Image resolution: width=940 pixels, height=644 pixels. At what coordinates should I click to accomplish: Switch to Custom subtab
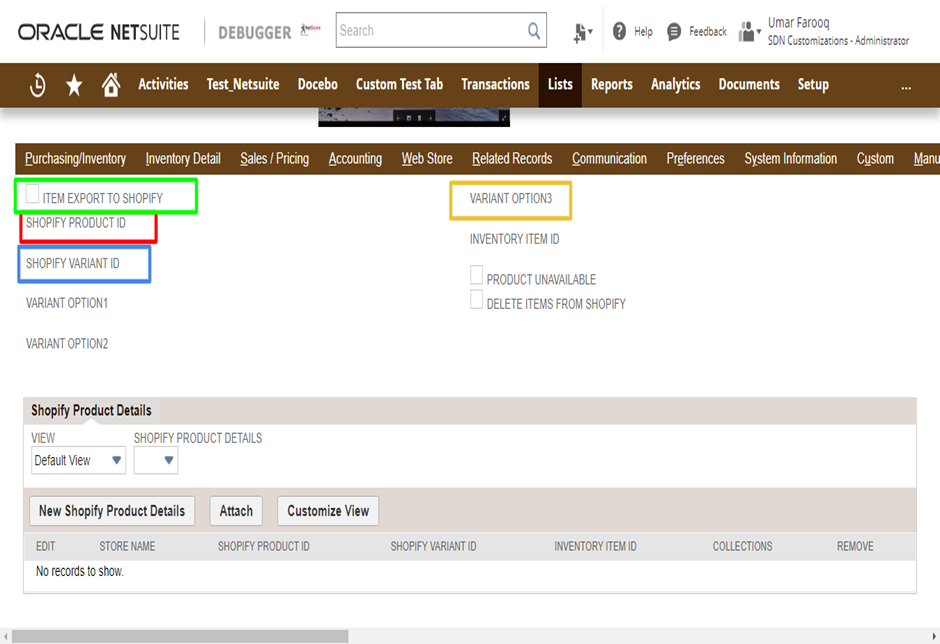pos(875,159)
